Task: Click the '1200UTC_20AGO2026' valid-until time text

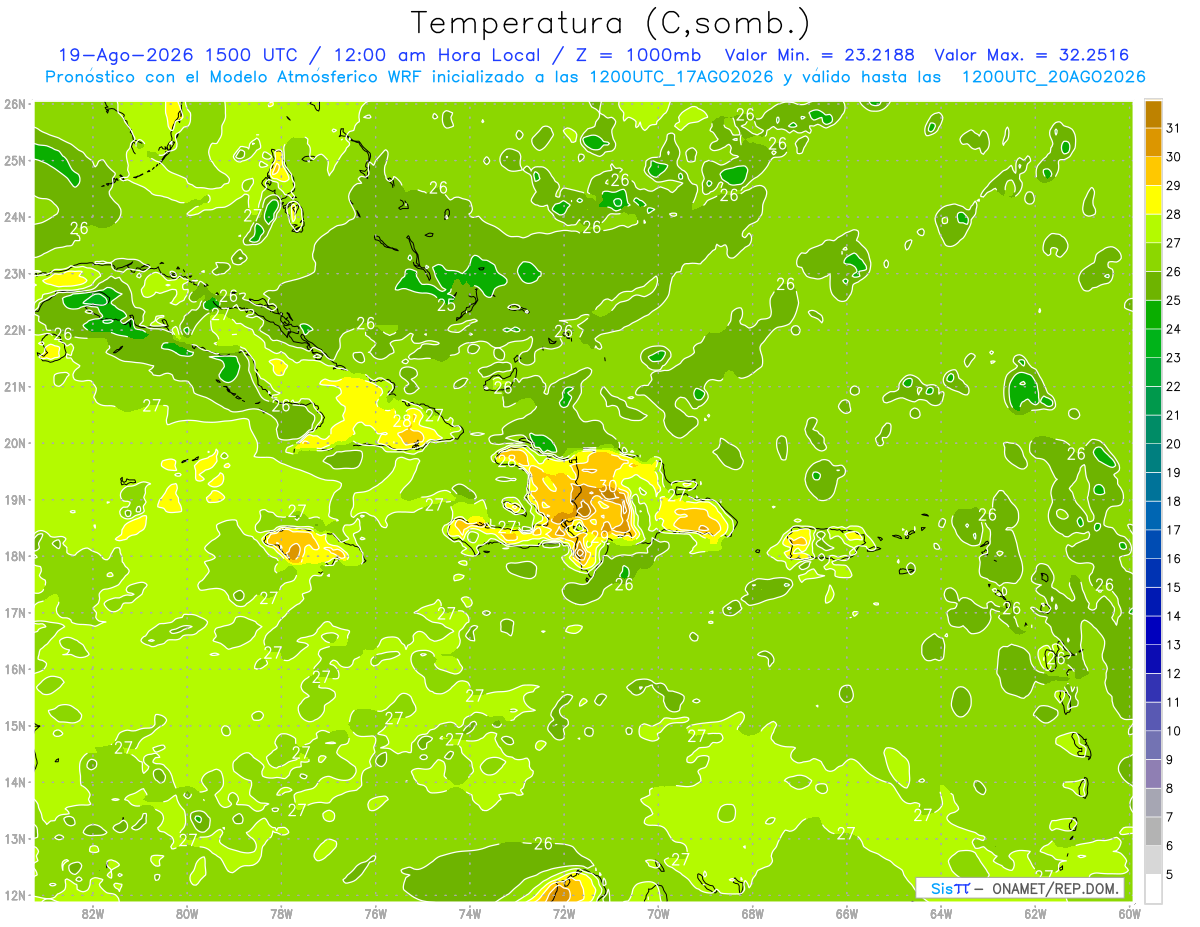Action: click(1053, 77)
